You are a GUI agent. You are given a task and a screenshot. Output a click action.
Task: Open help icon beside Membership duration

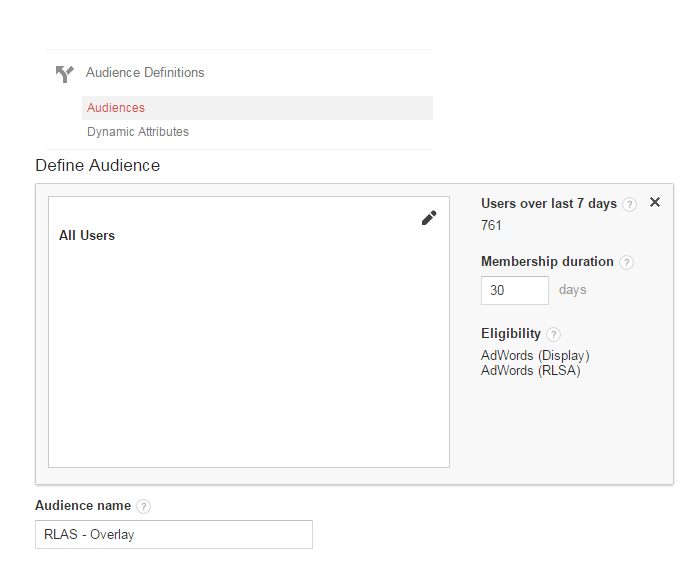pyautogui.click(x=626, y=262)
